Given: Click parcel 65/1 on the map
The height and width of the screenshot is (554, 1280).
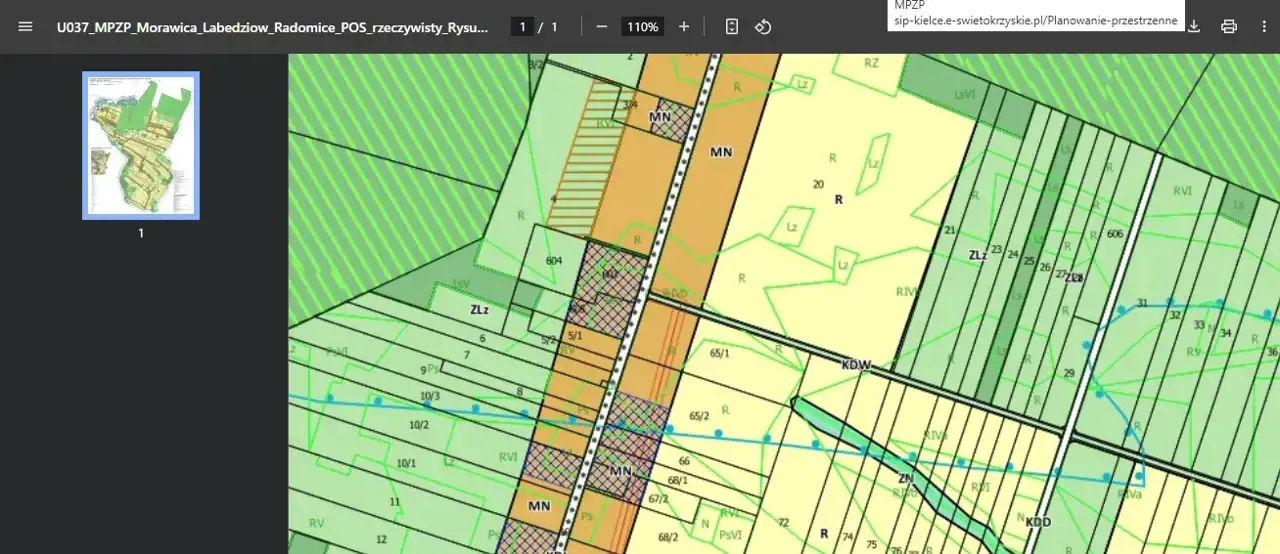Looking at the screenshot, I should click(x=720, y=353).
